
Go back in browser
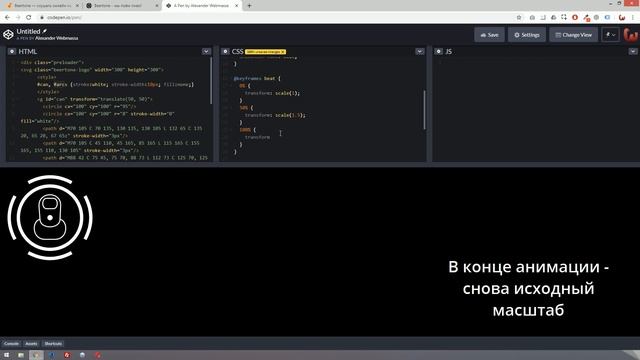[7, 18]
